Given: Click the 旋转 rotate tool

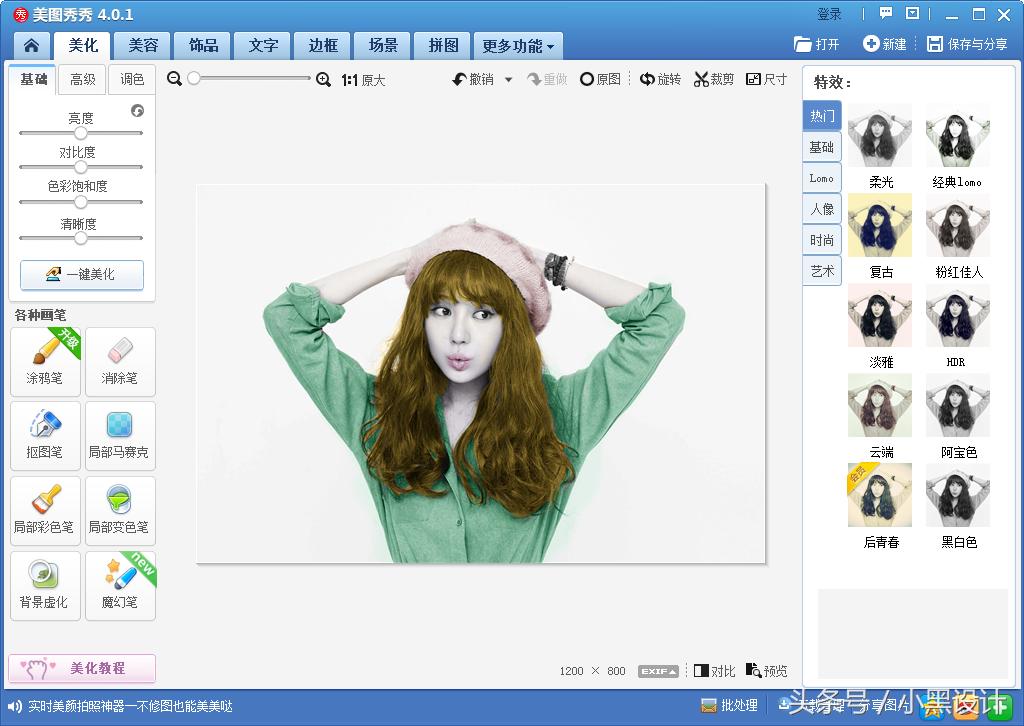Looking at the screenshot, I should click(660, 79).
